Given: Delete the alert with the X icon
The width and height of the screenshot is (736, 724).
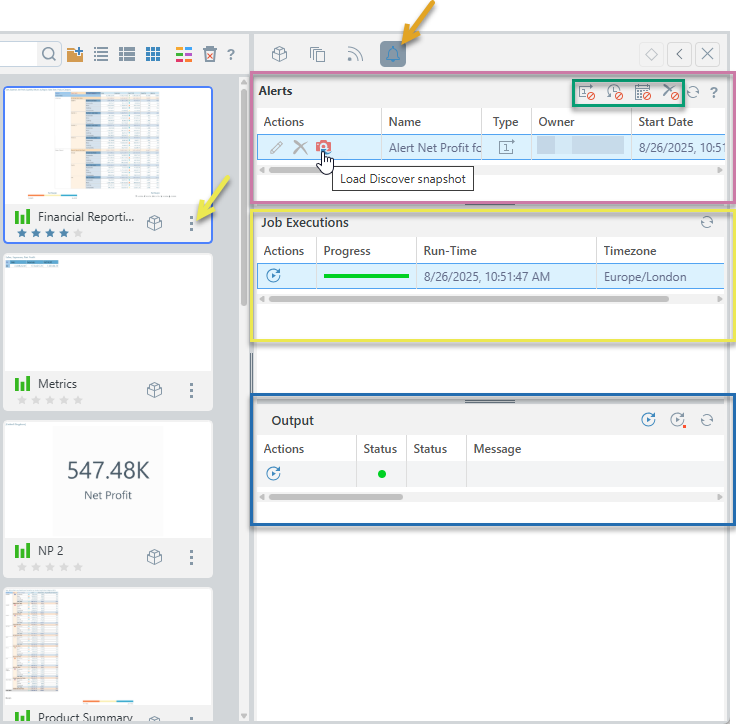Looking at the screenshot, I should click(x=299, y=148).
